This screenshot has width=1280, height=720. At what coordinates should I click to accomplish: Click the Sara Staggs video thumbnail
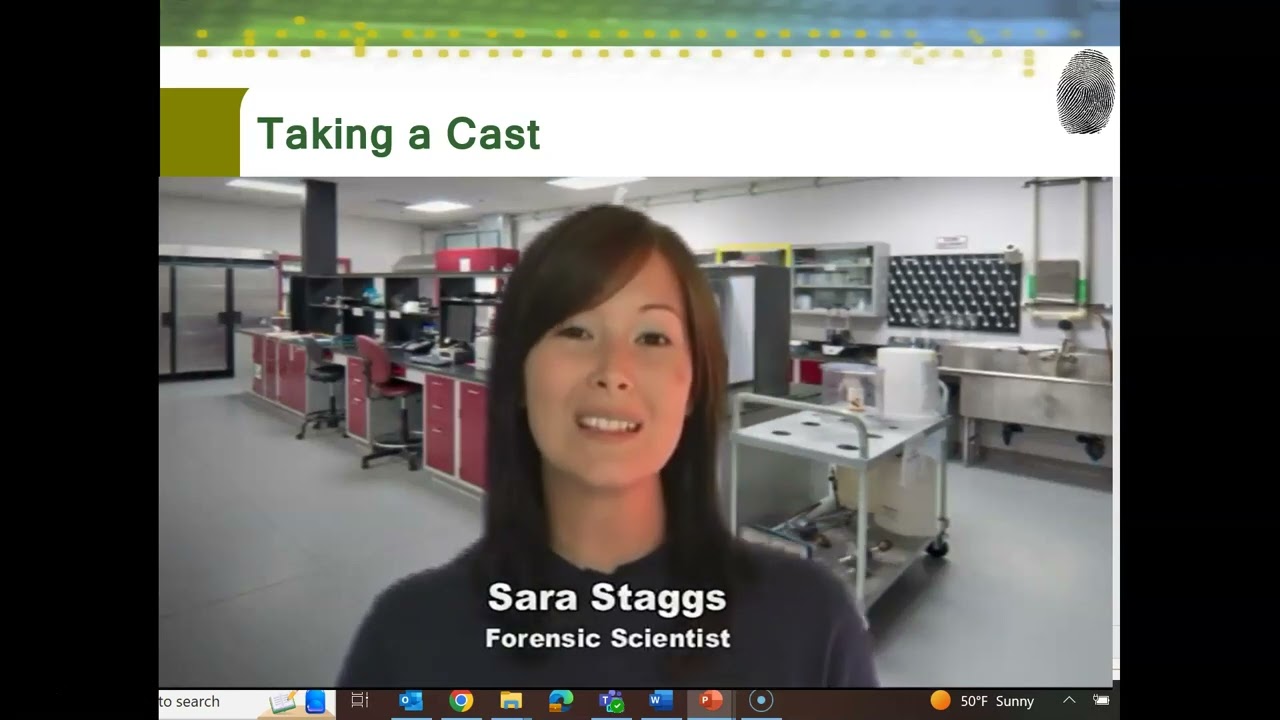(x=636, y=432)
